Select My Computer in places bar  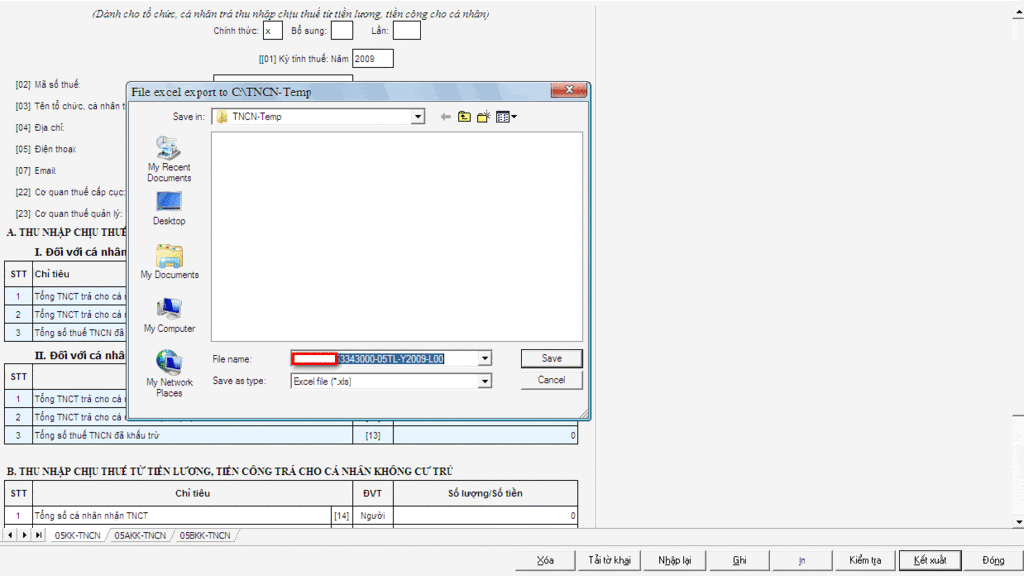coord(169,315)
